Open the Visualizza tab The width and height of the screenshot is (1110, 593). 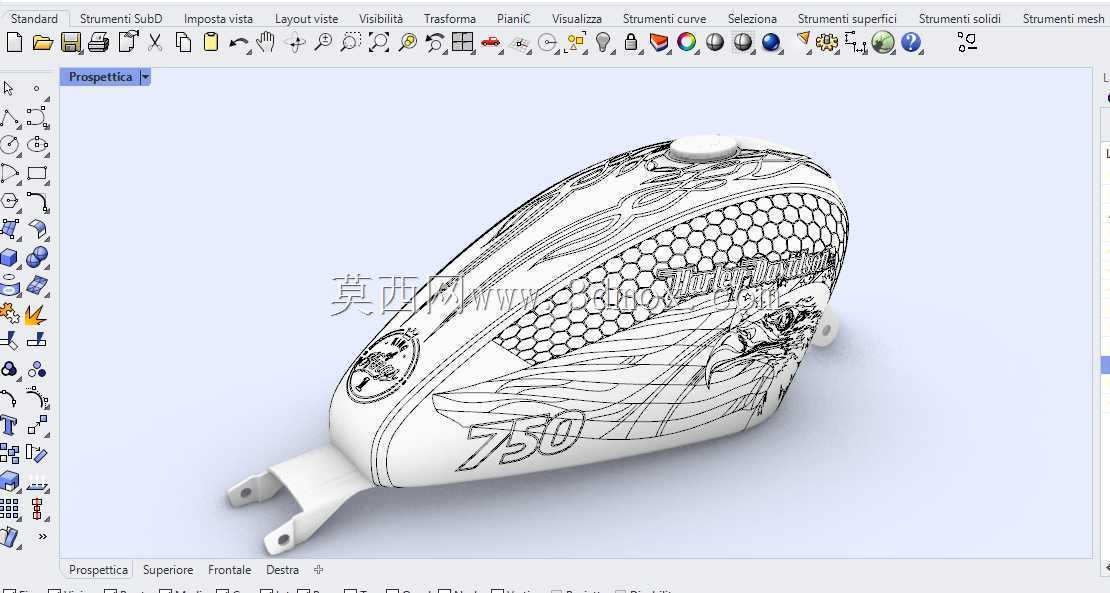point(577,18)
